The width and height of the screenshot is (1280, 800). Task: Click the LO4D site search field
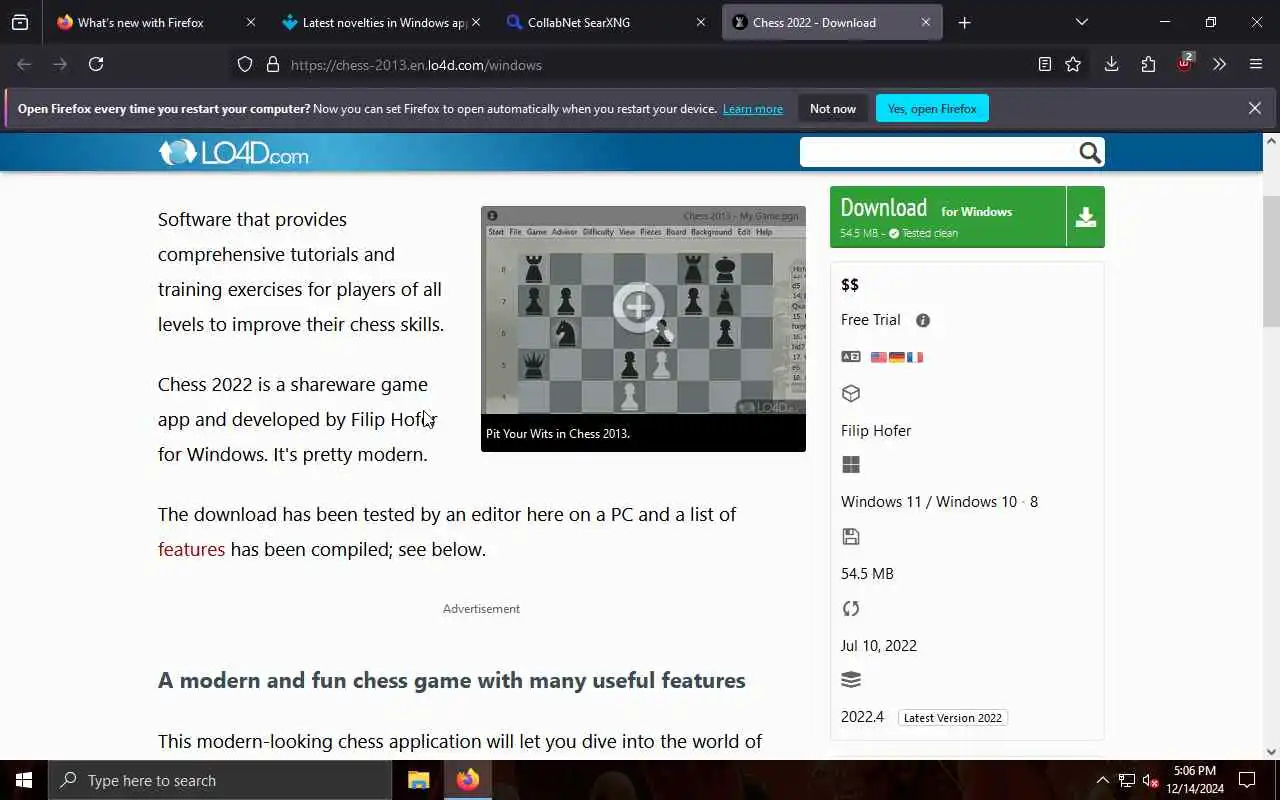point(937,152)
